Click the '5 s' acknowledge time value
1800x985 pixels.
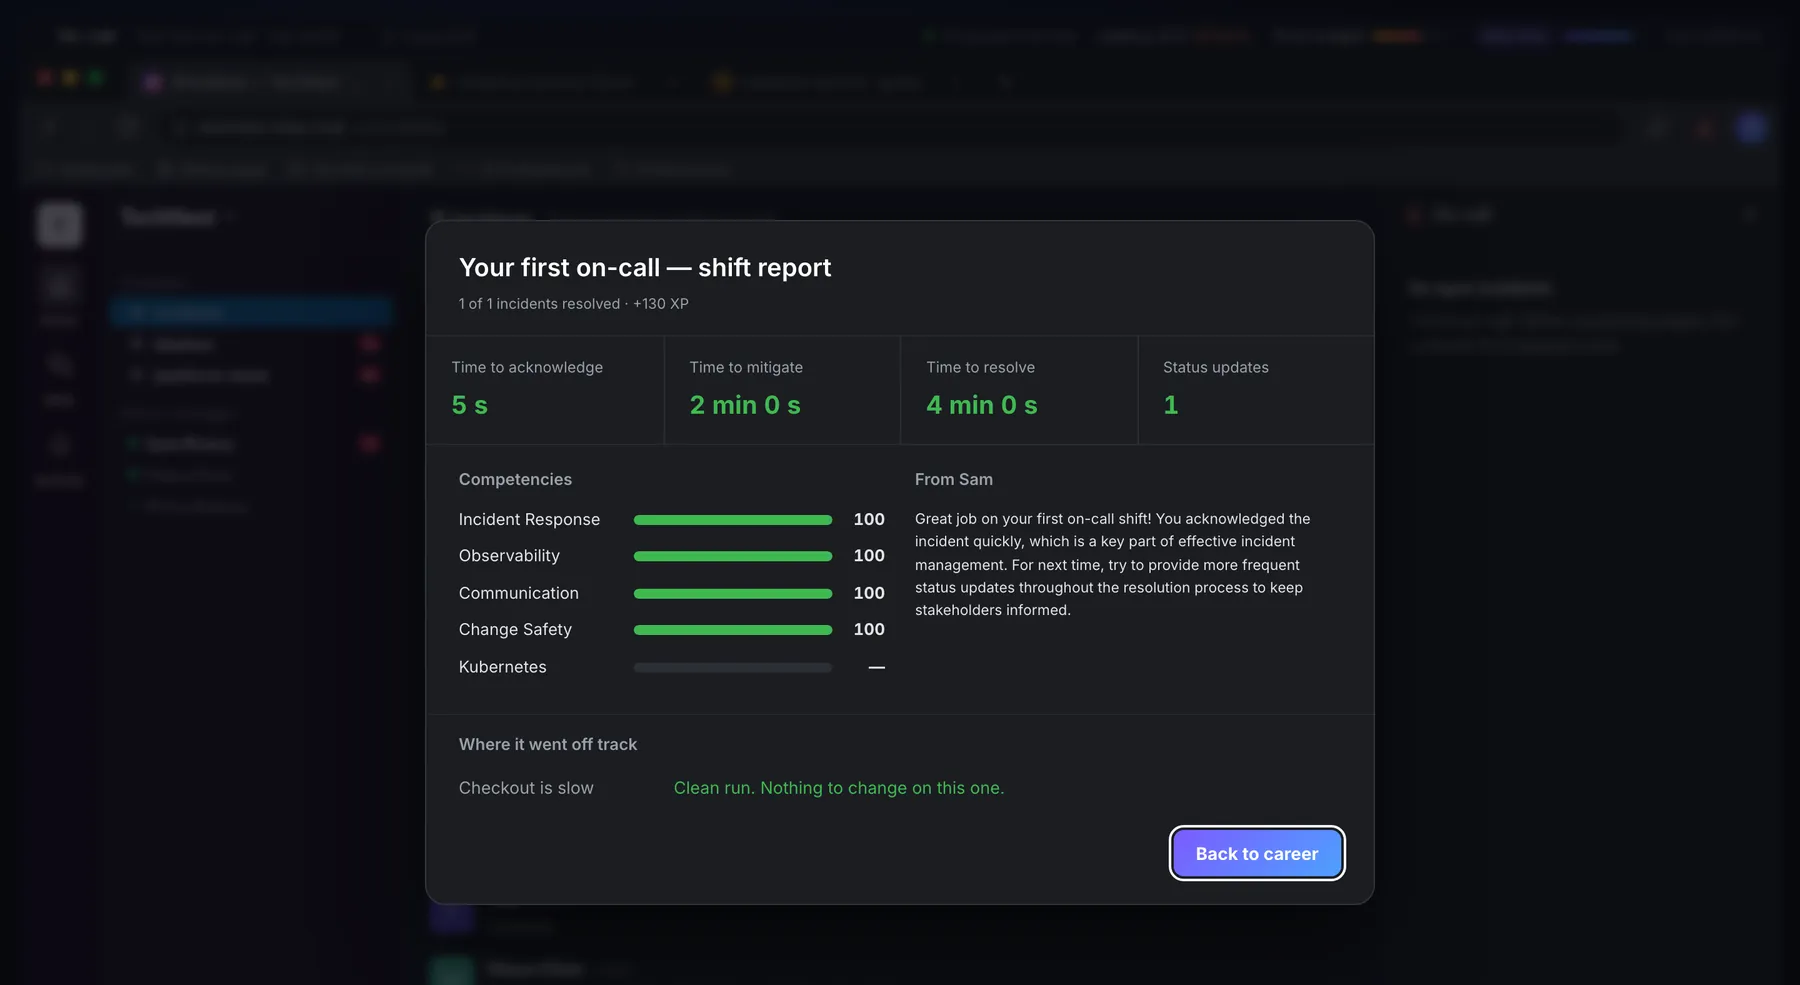point(469,405)
